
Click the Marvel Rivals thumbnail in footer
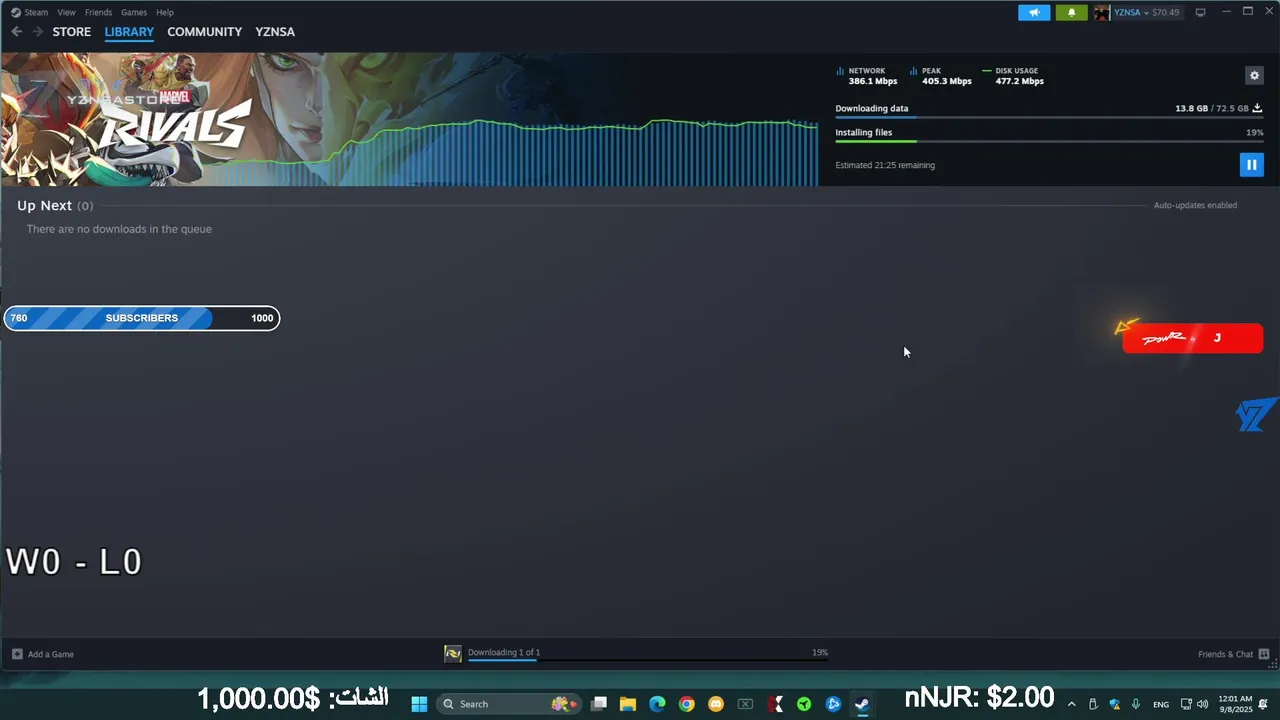(x=453, y=654)
